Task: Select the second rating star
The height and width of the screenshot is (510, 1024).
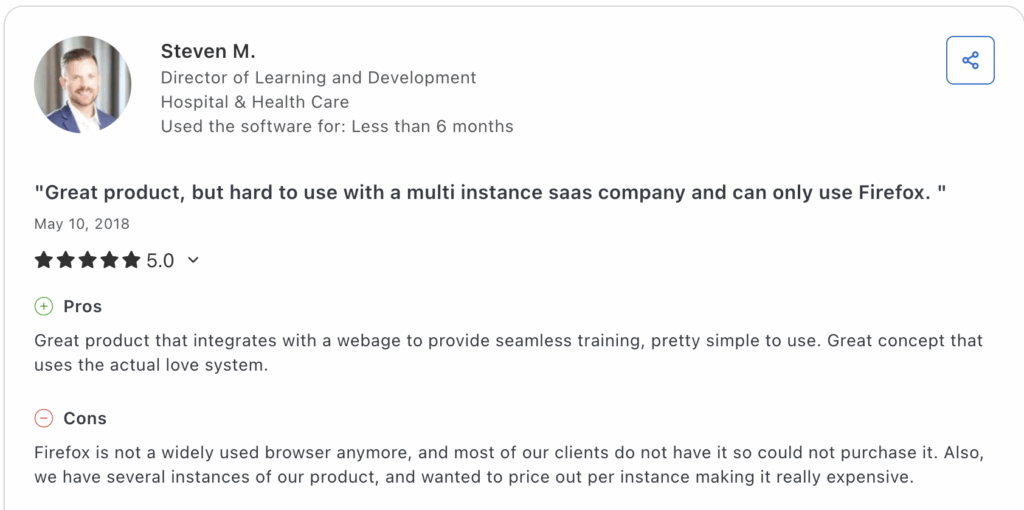Action: coord(66,260)
